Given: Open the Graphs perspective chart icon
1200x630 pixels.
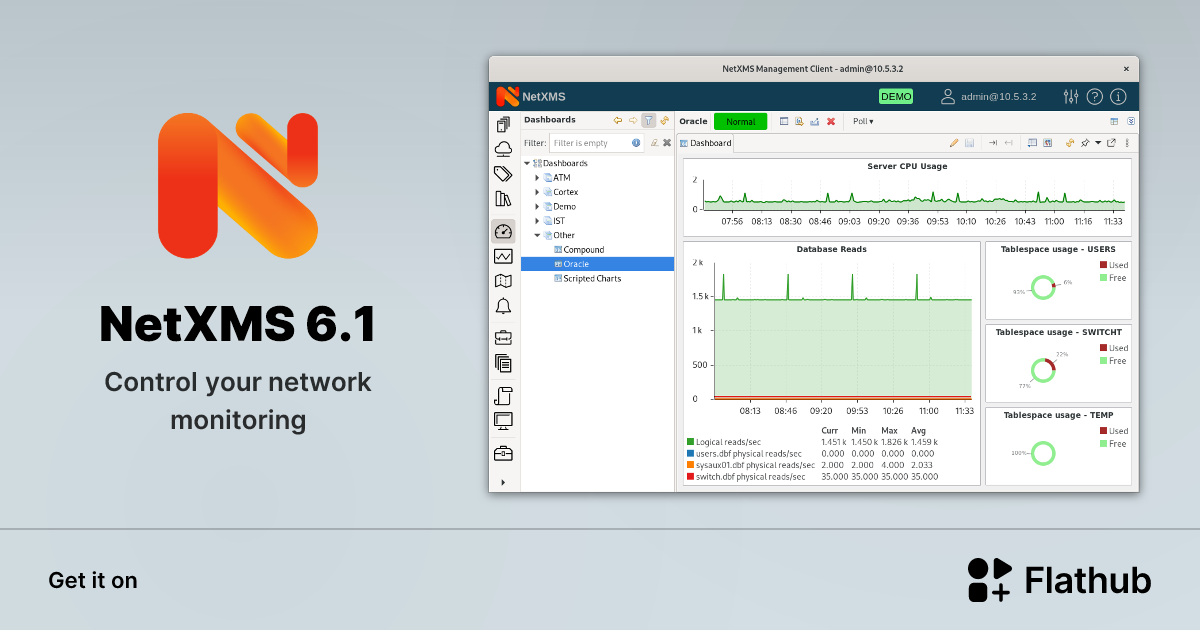Looking at the screenshot, I should coord(503,257).
